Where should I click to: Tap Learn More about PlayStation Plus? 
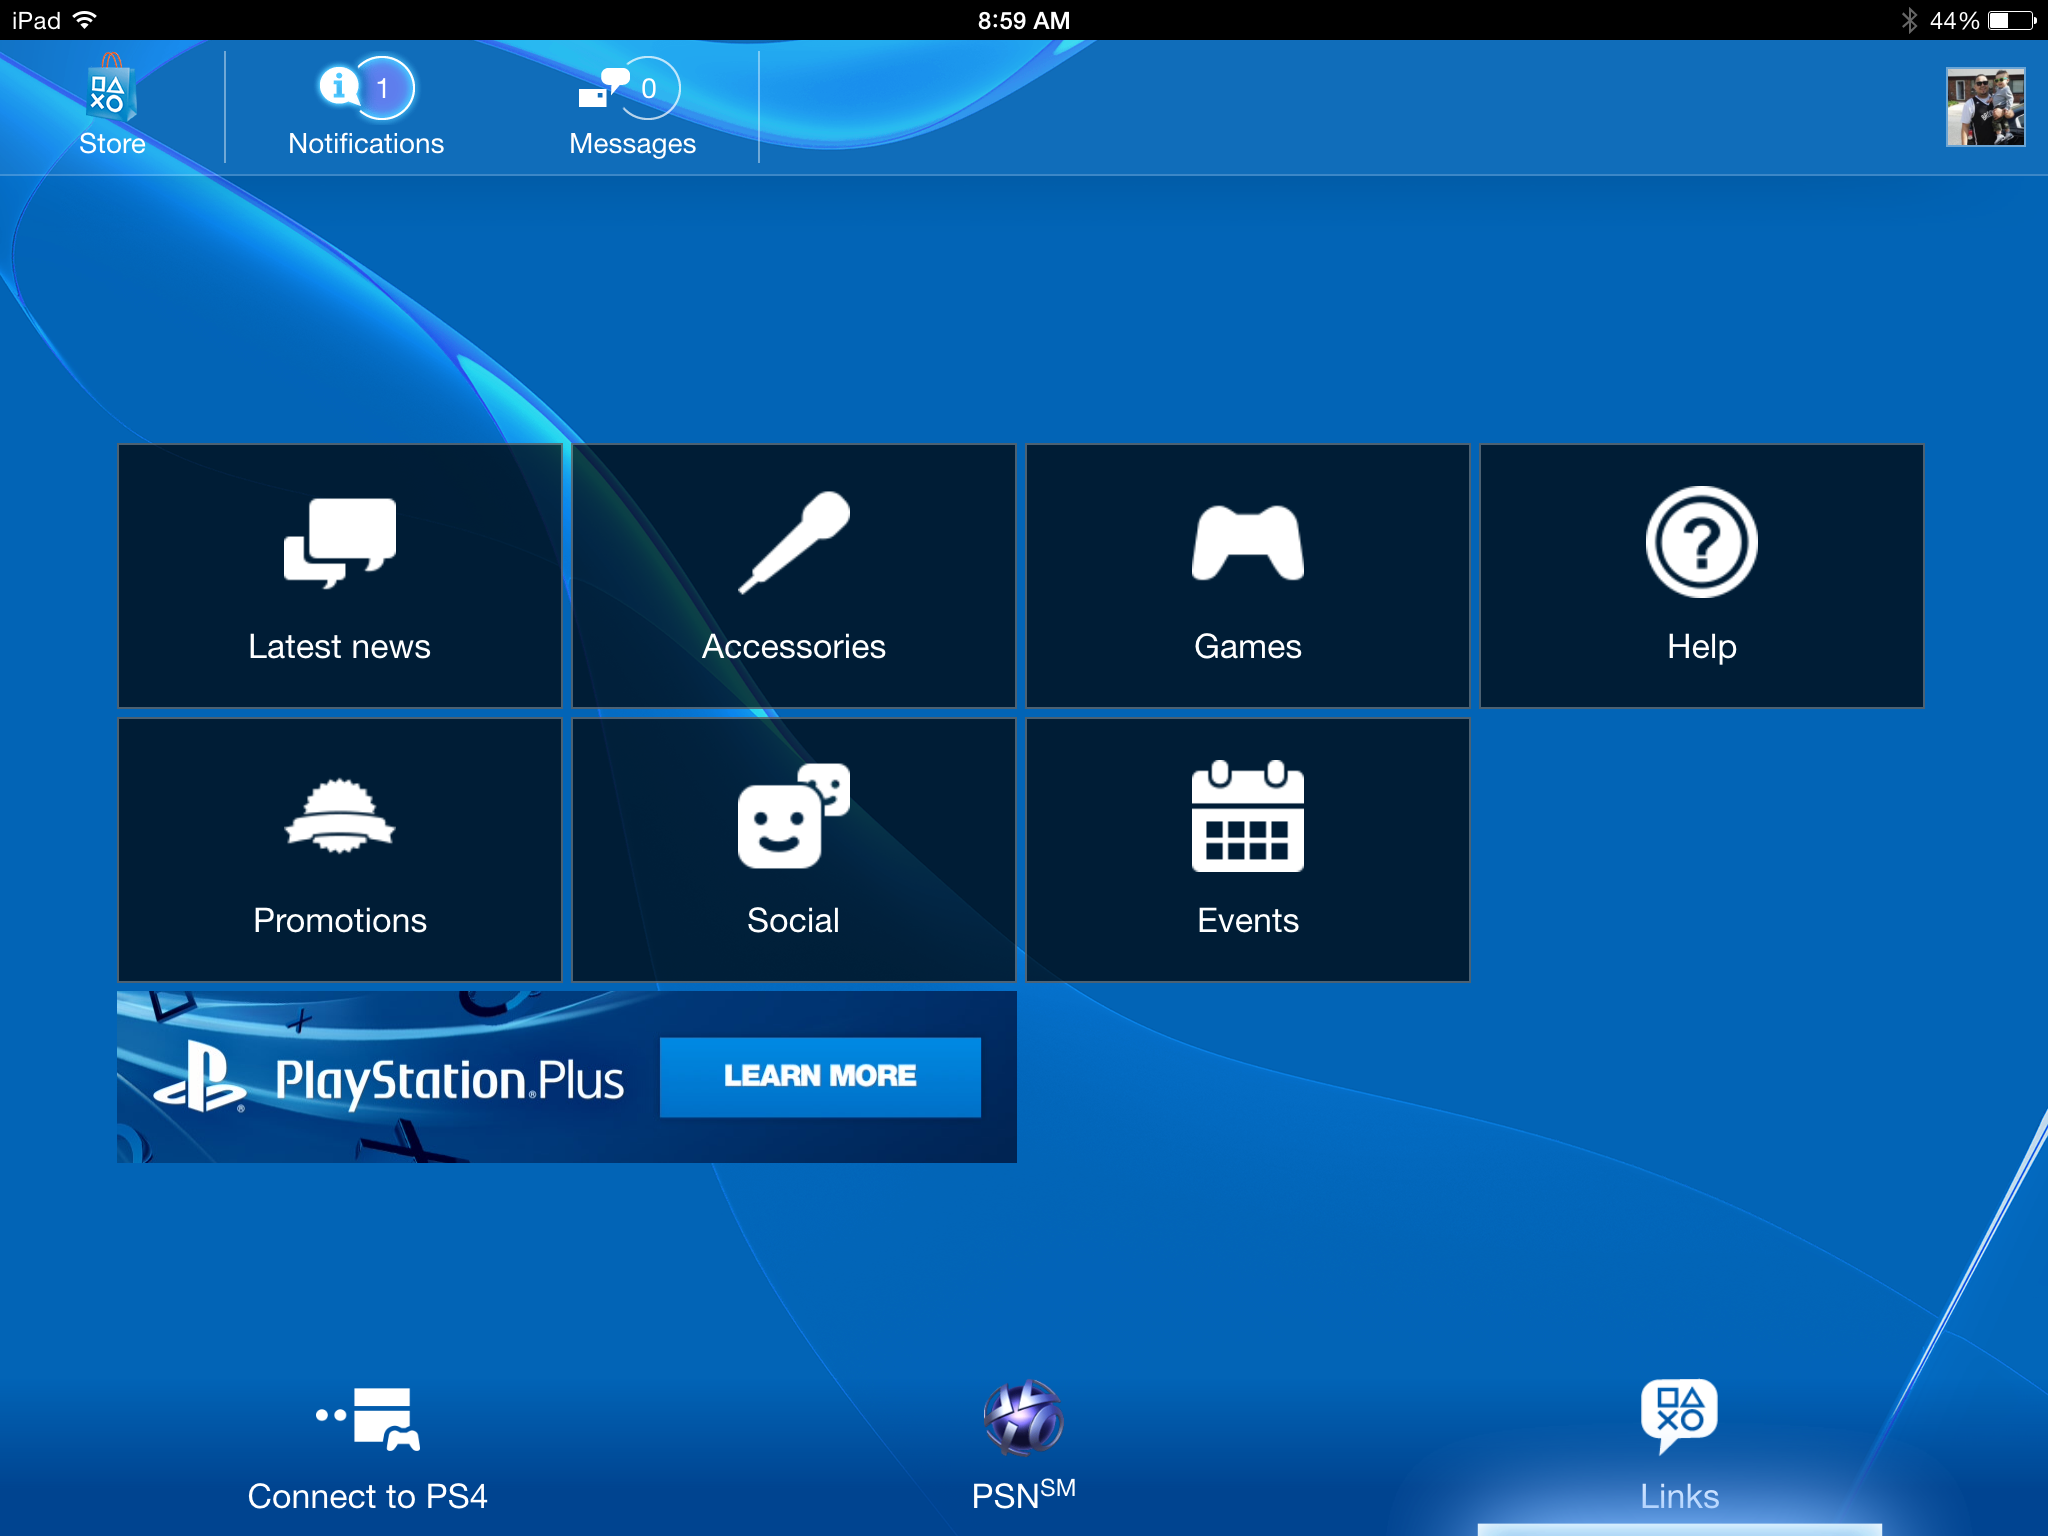click(820, 1077)
